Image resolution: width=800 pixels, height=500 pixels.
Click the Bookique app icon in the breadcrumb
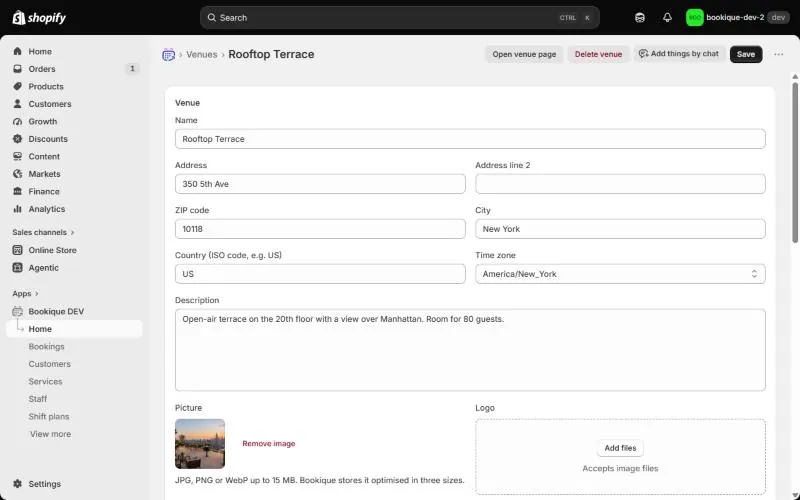click(x=168, y=55)
